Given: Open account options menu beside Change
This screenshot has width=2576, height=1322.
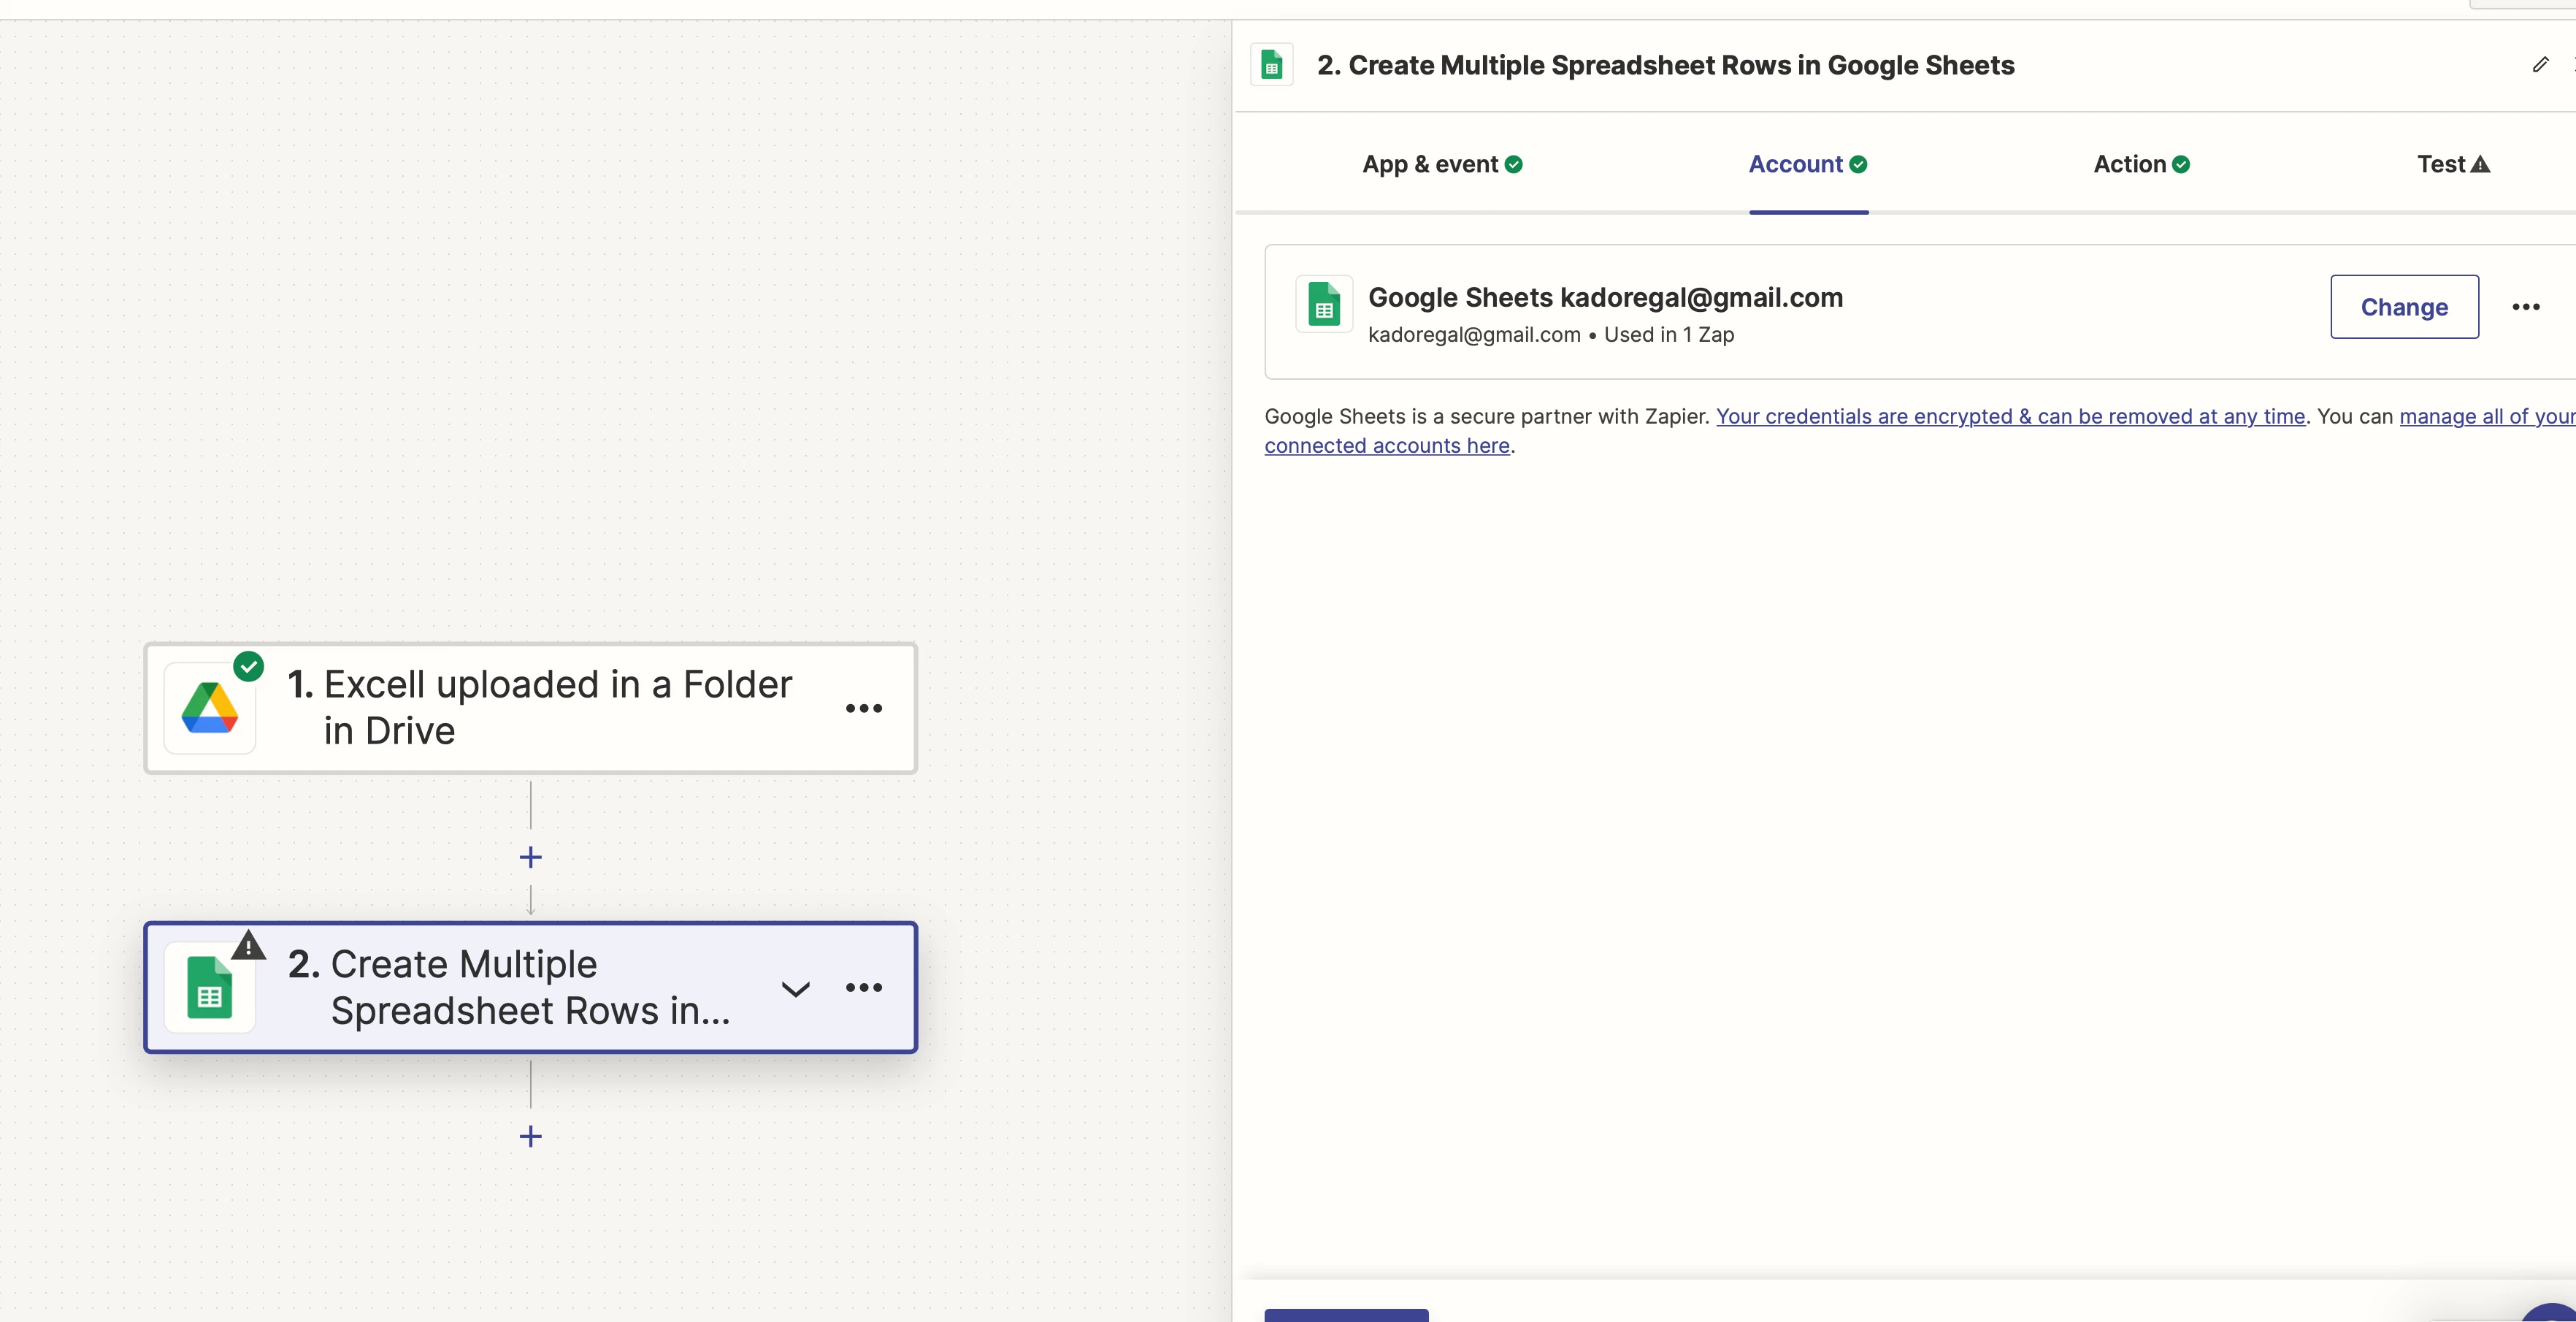Looking at the screenshot, I should pyautogui.click(x=2526, y=307).
